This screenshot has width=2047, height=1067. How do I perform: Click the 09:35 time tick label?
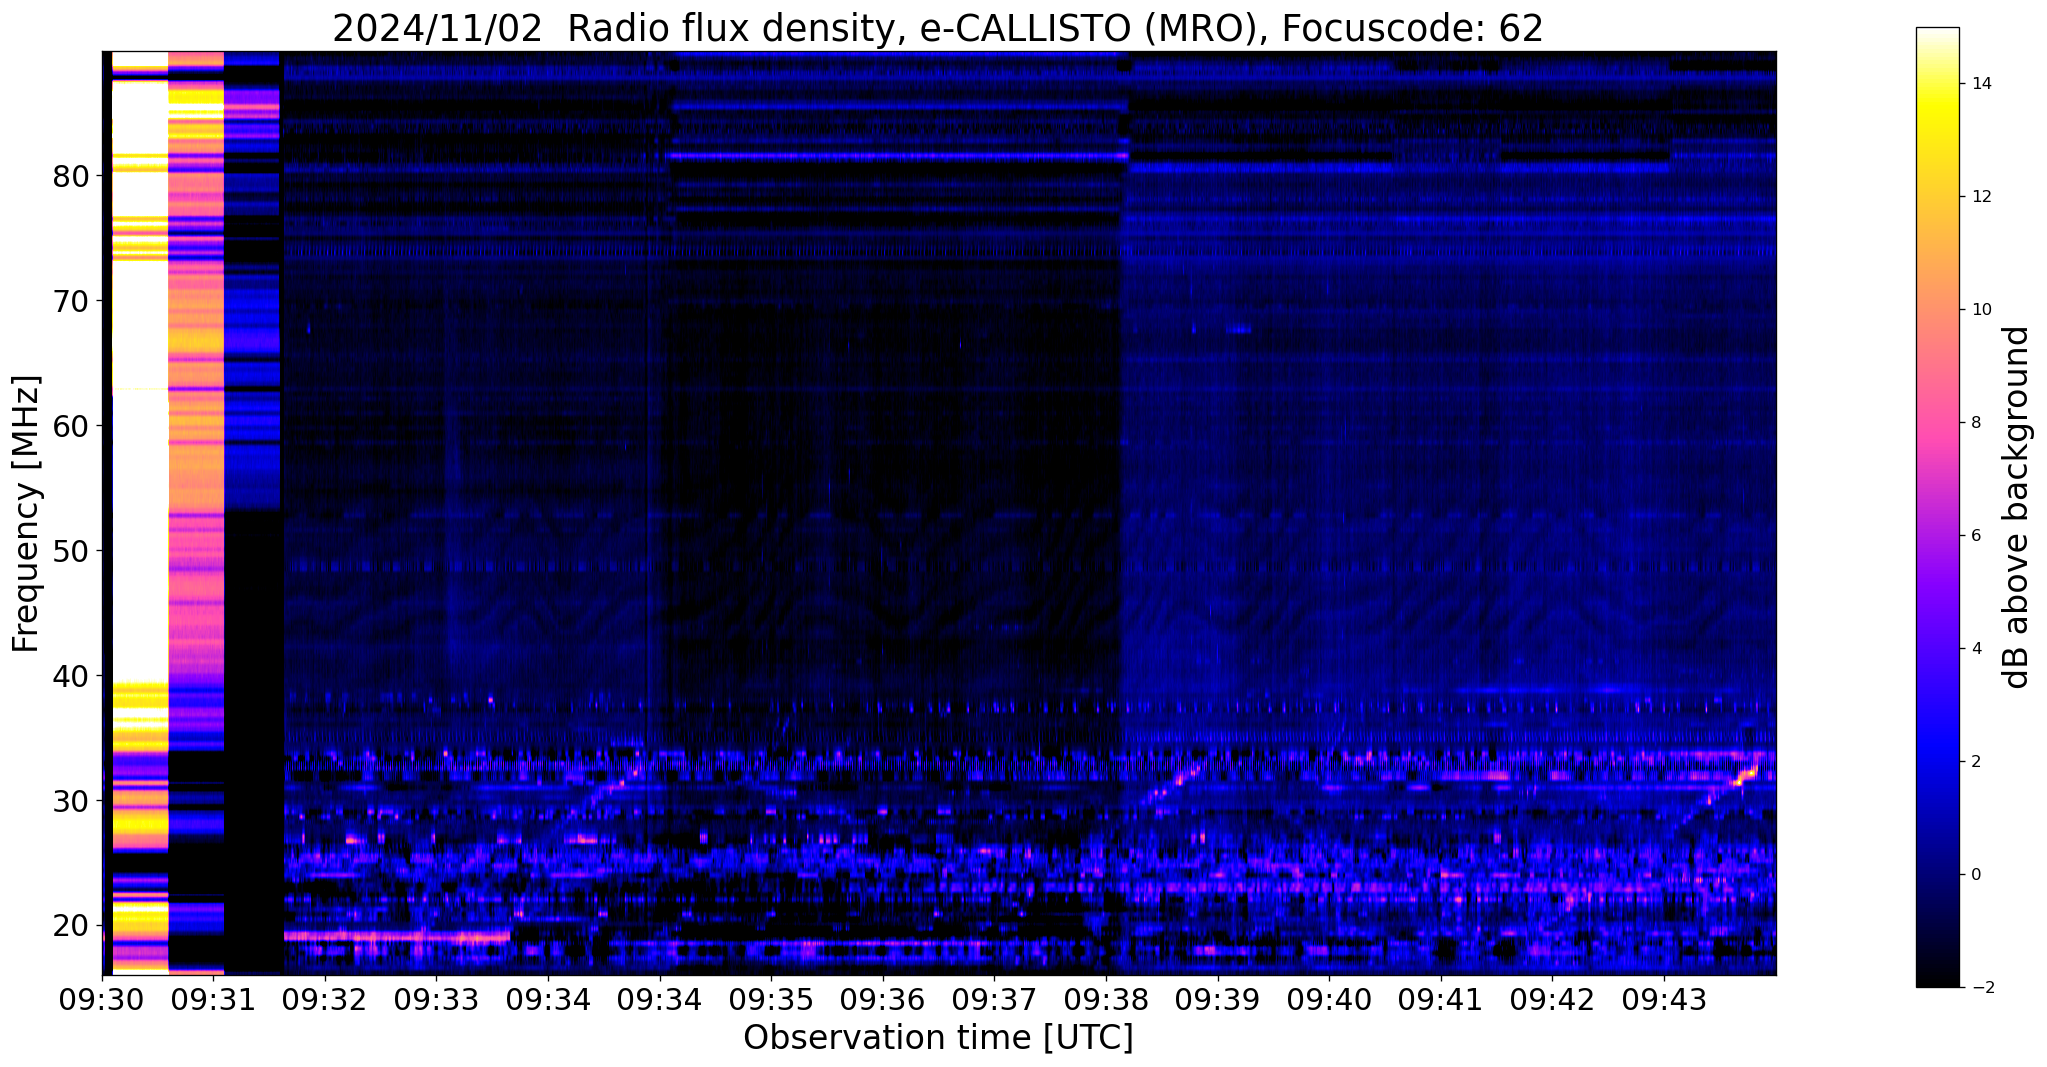[771, 999]
